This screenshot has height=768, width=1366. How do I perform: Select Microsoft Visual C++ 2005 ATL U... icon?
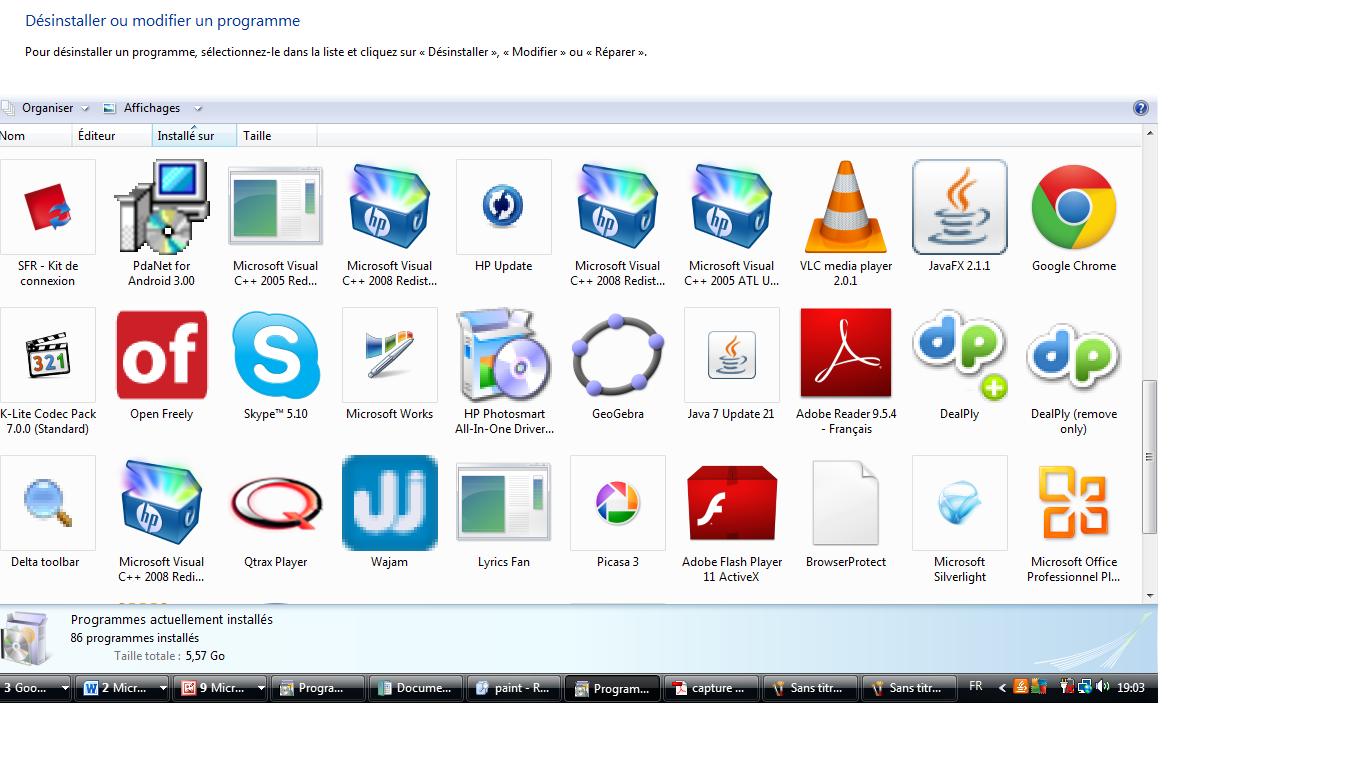(732, 207)
